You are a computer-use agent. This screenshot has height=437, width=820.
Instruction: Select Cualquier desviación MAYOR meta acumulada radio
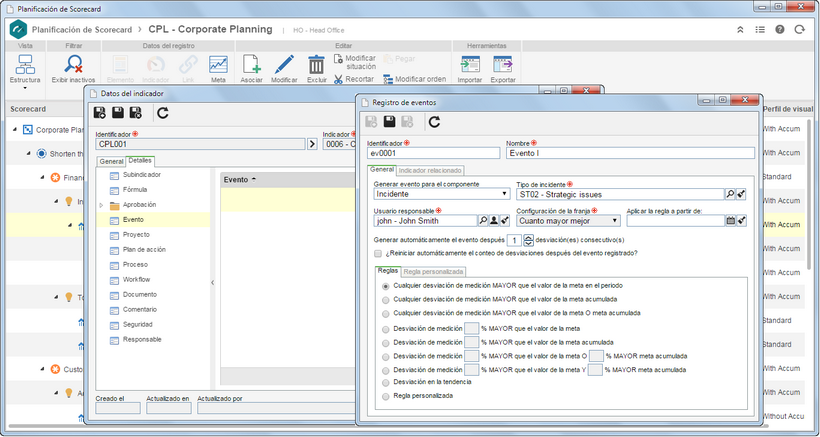pos(385,300)
